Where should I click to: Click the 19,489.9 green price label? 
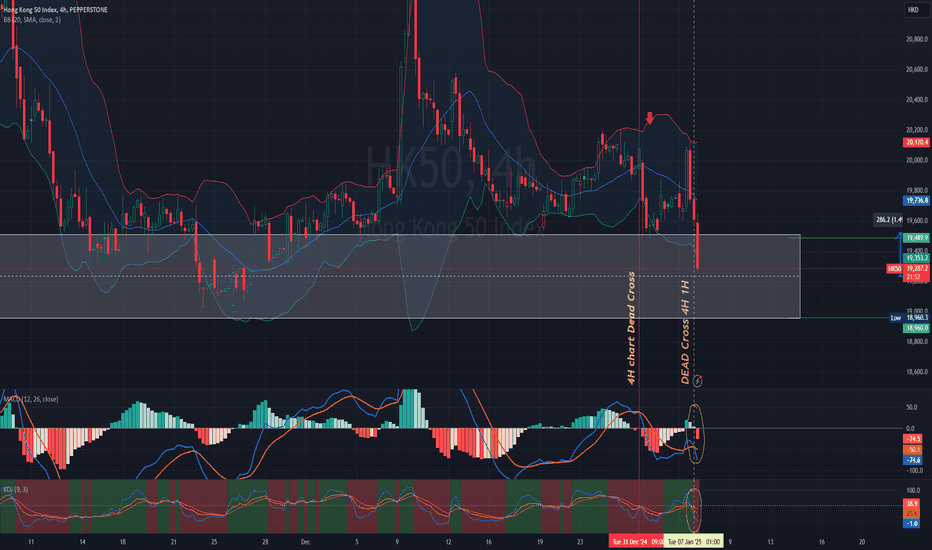pos(917,238)
